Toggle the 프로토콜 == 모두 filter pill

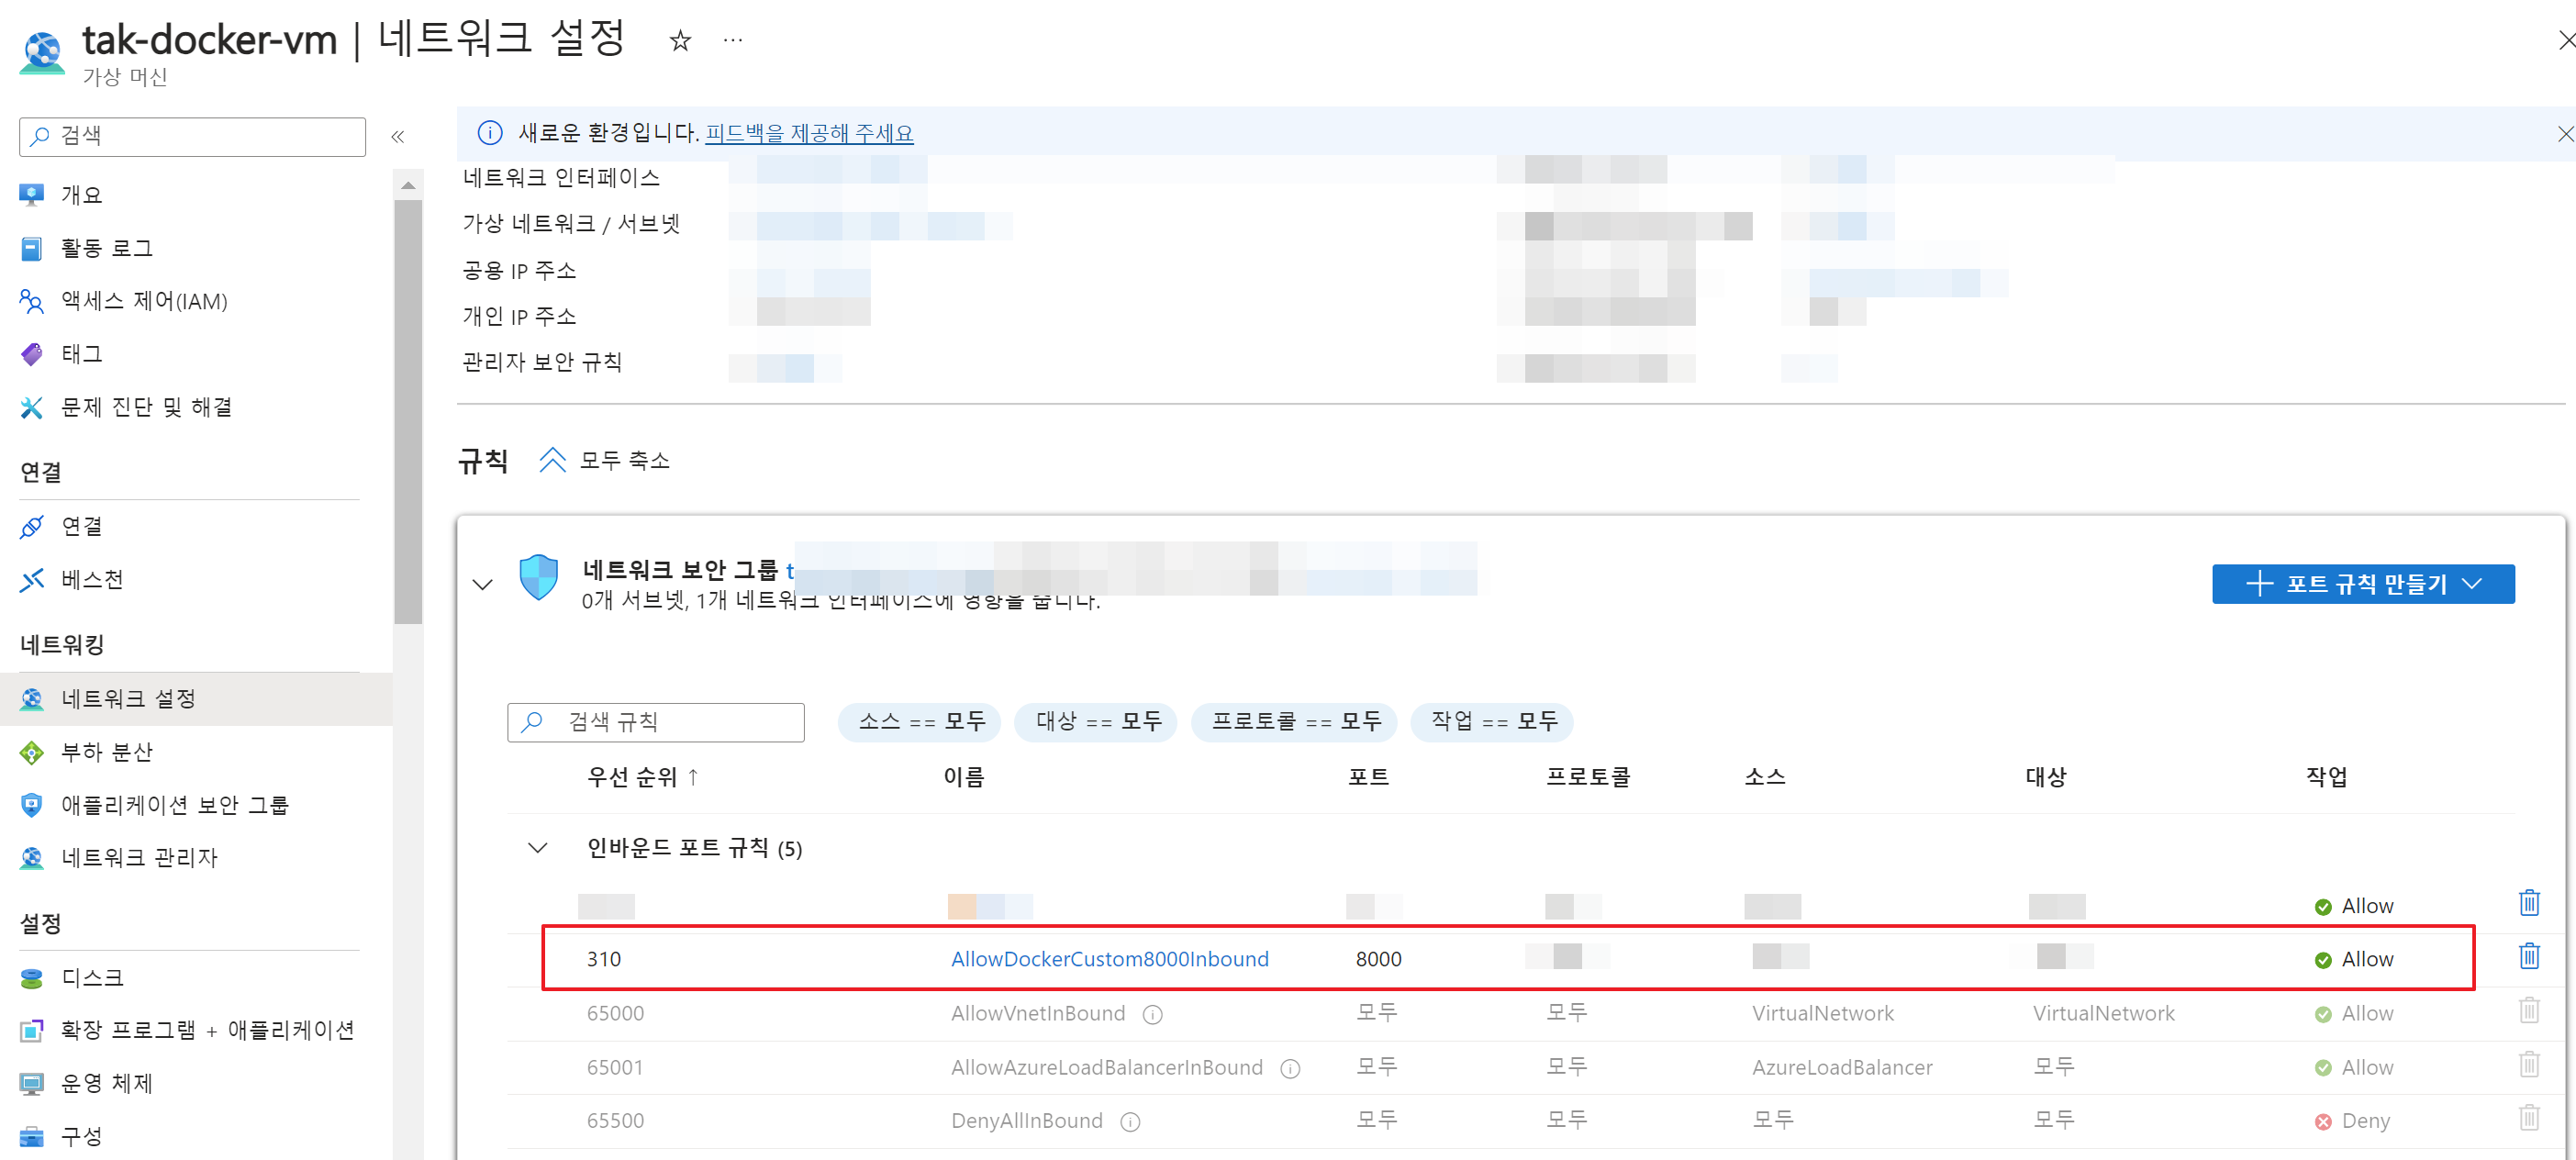1295,721
